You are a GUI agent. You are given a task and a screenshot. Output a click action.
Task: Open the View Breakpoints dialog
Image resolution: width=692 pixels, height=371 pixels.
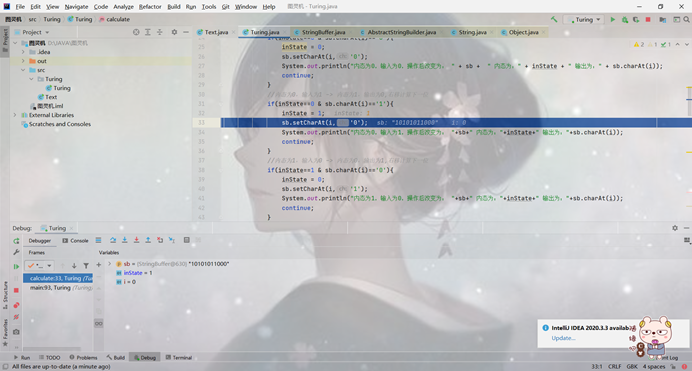pos(16,305)
